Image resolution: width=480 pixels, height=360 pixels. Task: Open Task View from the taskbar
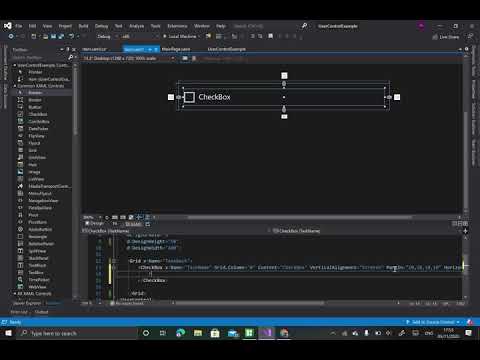(163, 333)
